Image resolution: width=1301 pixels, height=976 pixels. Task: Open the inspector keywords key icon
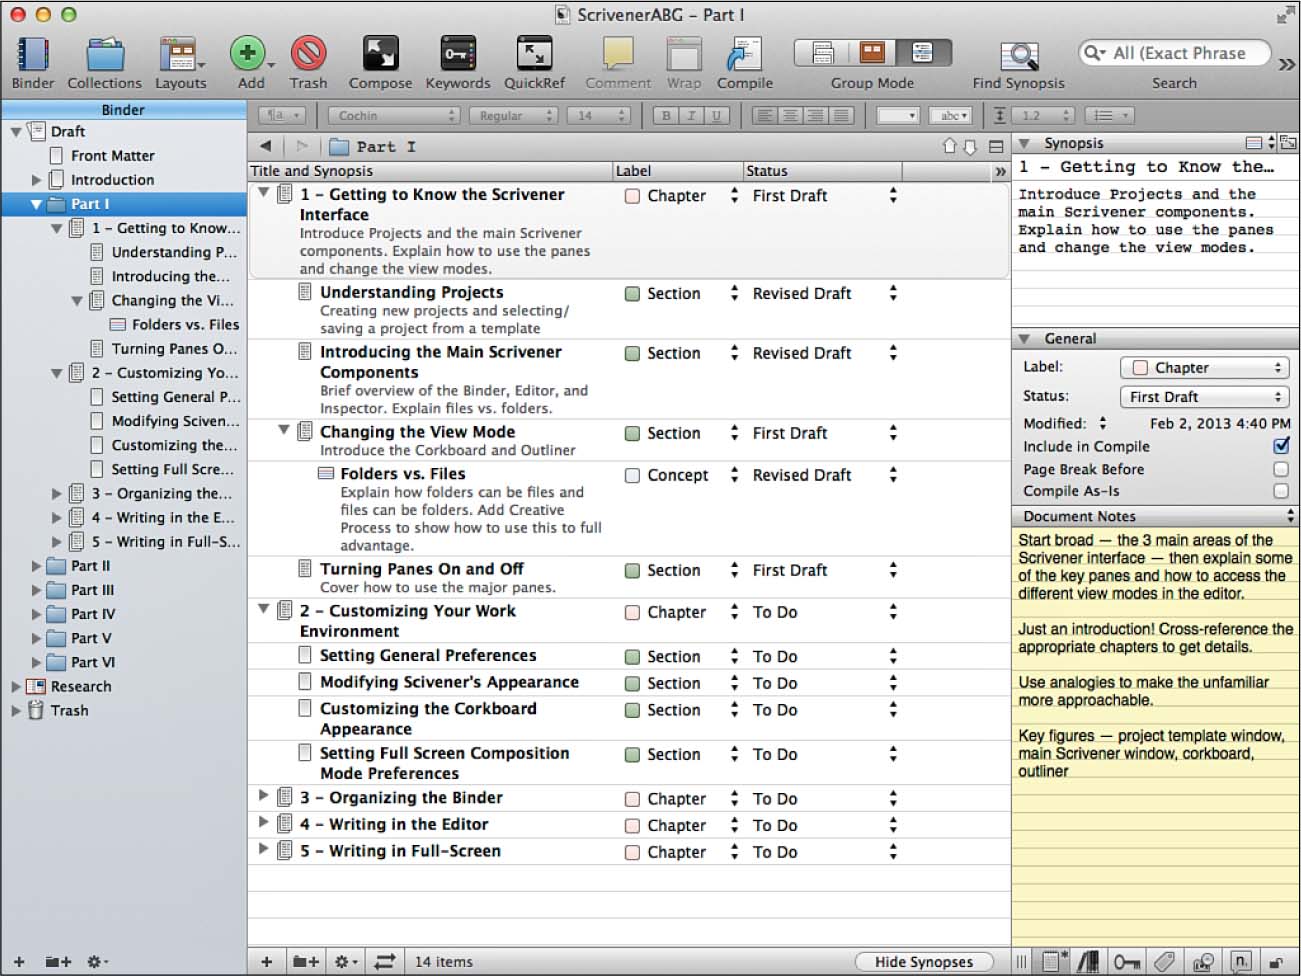click(1127, 962)
